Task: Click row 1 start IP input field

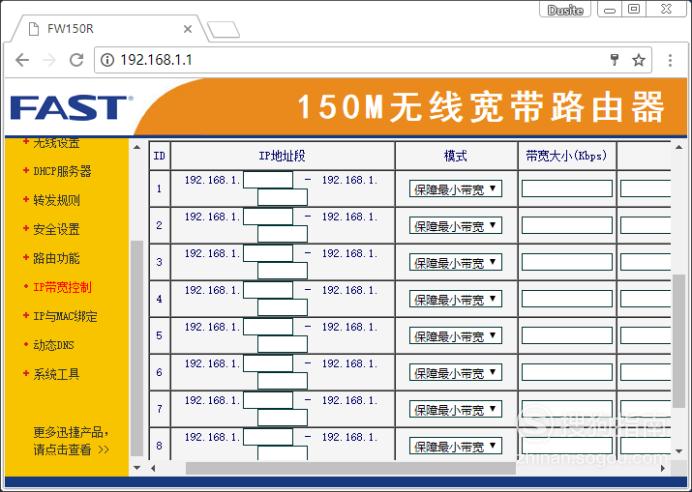Action: (268, 180)
